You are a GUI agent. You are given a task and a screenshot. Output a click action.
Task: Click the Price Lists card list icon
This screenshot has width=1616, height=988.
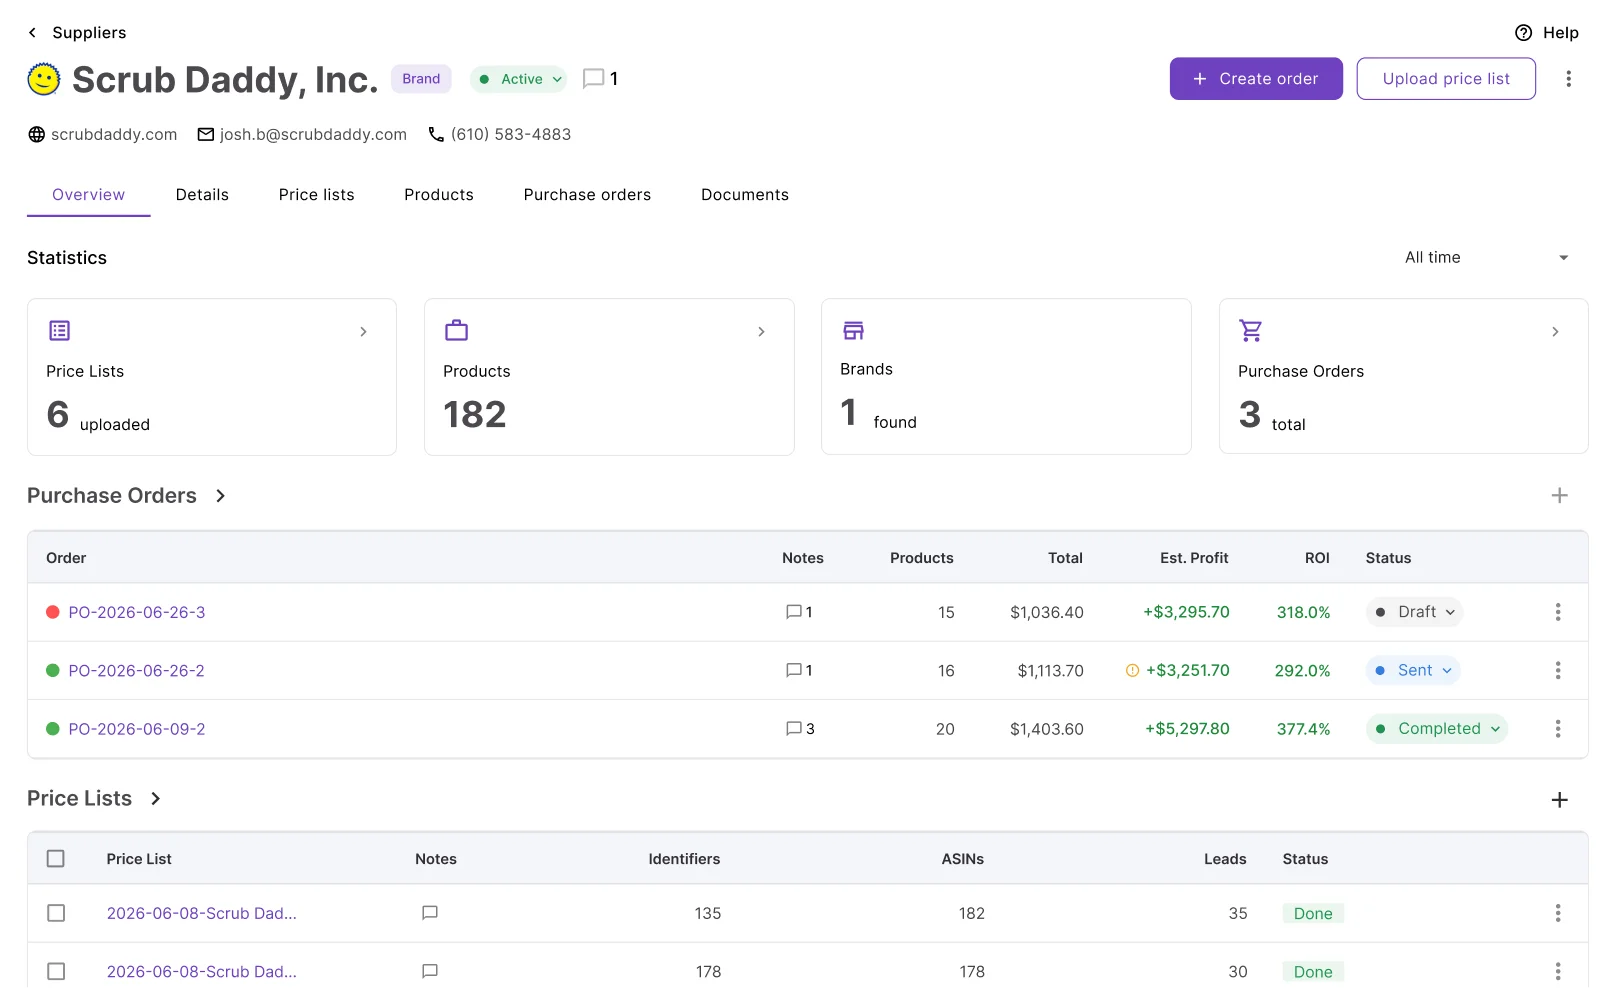pyautogui.click(x=60, y=330)
